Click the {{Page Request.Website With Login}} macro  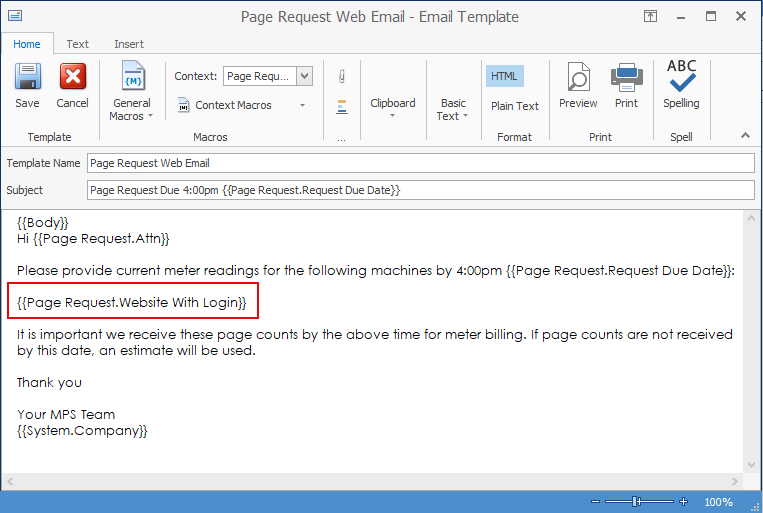tap(132, 303)
